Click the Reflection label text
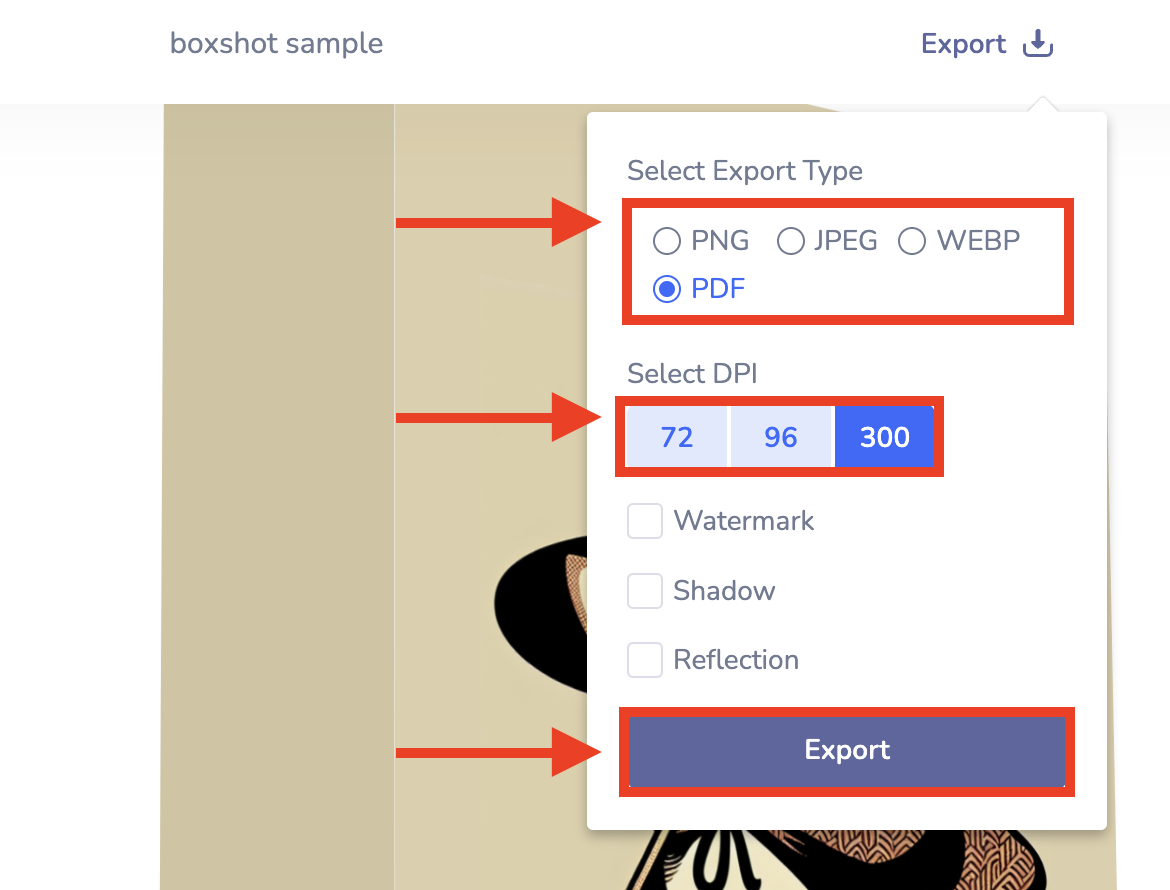Screen dimensions: 1170x890 (x=737, y=659)
